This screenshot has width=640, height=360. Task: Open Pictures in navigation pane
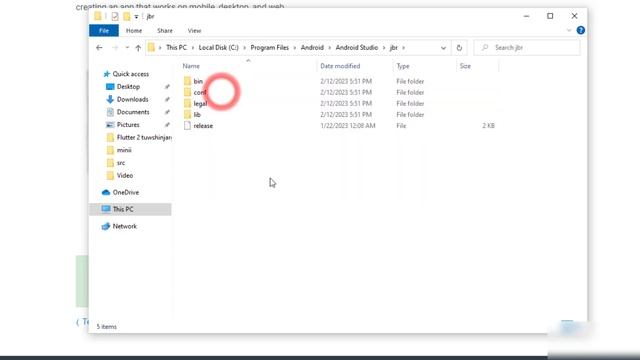(128, 124)
